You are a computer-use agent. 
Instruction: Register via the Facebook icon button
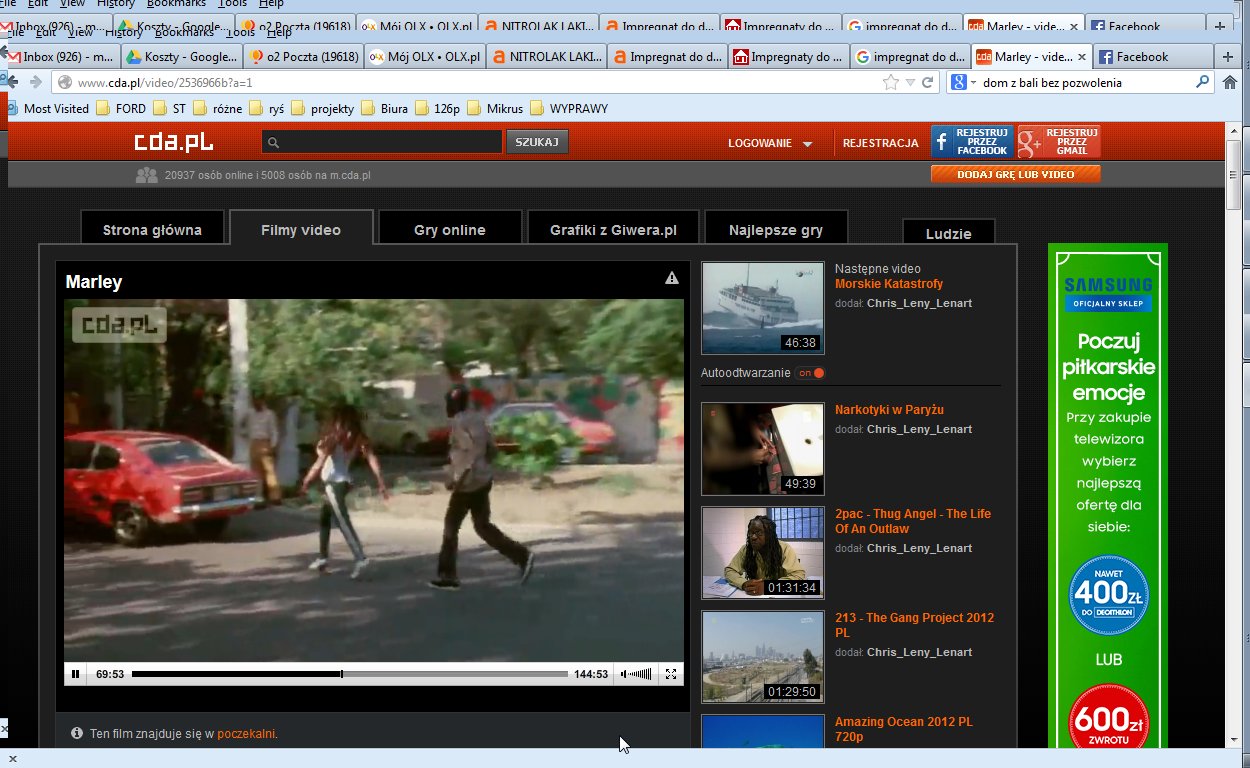pyautogui.click(x=972, y=142)
